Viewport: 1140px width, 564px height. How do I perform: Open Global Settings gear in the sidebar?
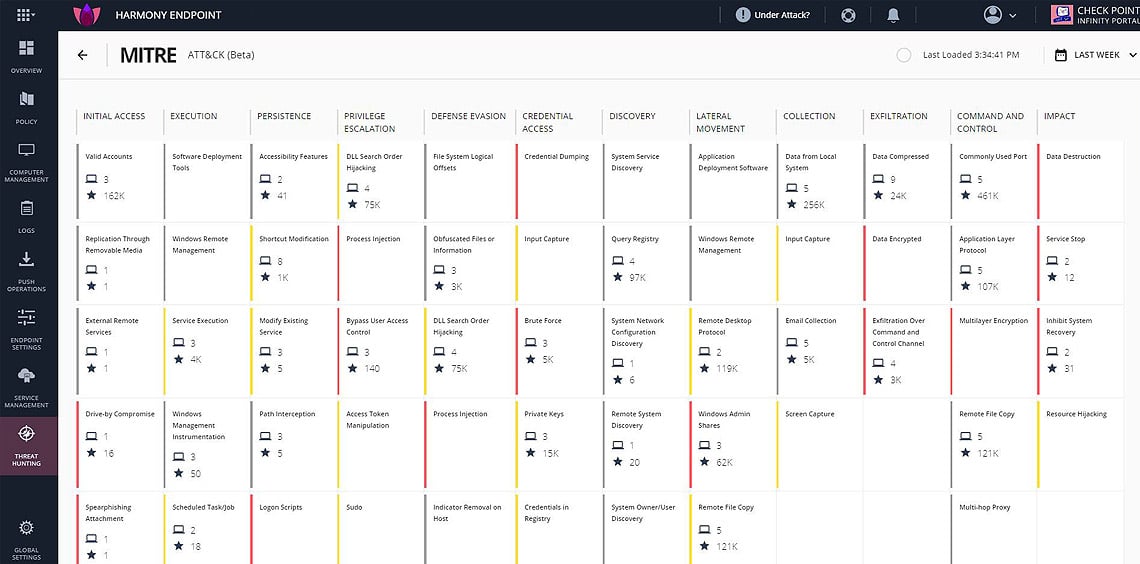[x=26, y=539]
